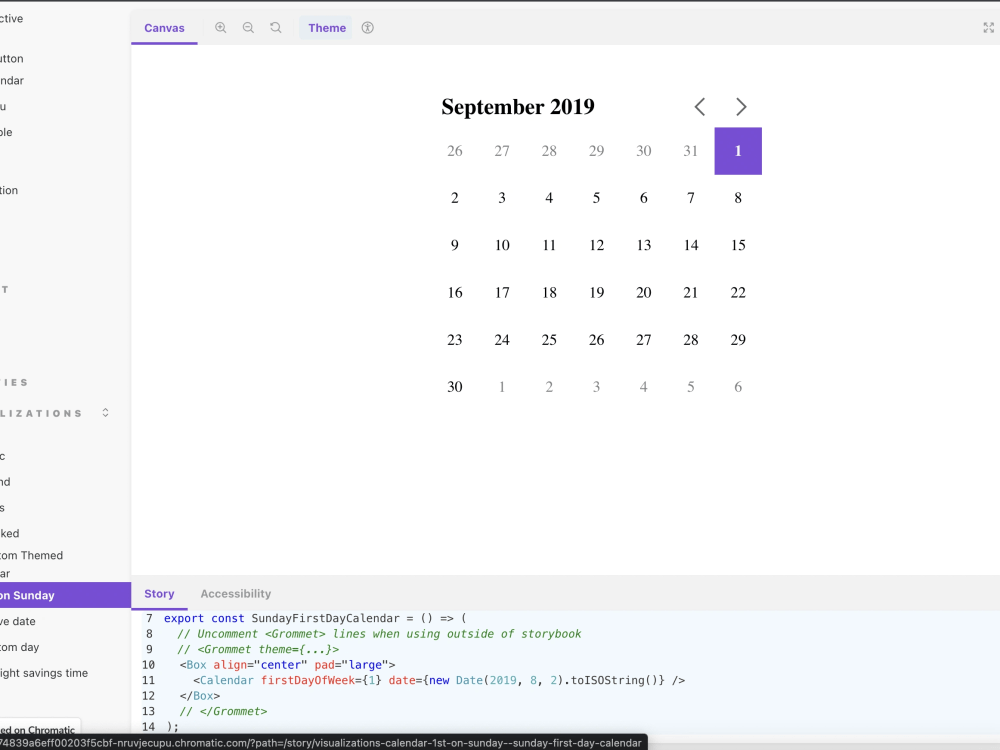The width and height of the screenshot is (1000, 750).
Task: Go to next month with right arrow
Action: click(740, 107)
